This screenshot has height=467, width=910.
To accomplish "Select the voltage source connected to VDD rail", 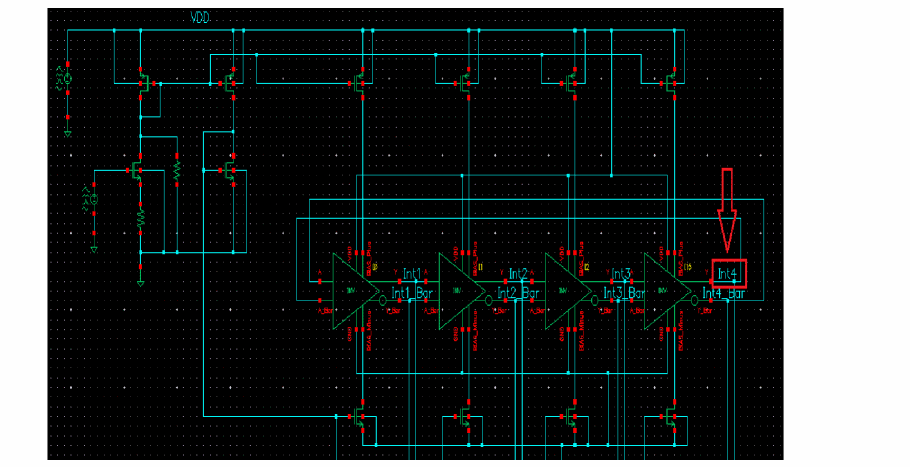I will pos(67,79).
